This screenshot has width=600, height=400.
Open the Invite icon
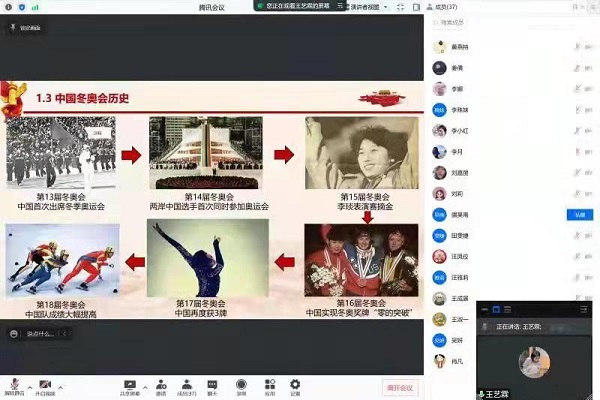161,384
